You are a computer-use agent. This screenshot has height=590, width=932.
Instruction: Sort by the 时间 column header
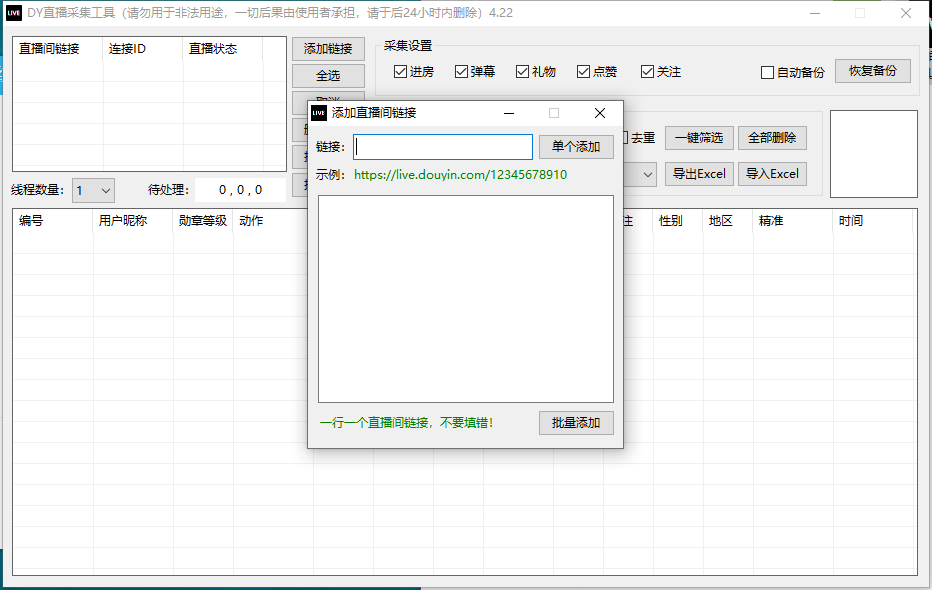pyautogui.click(x=851, y=221)
